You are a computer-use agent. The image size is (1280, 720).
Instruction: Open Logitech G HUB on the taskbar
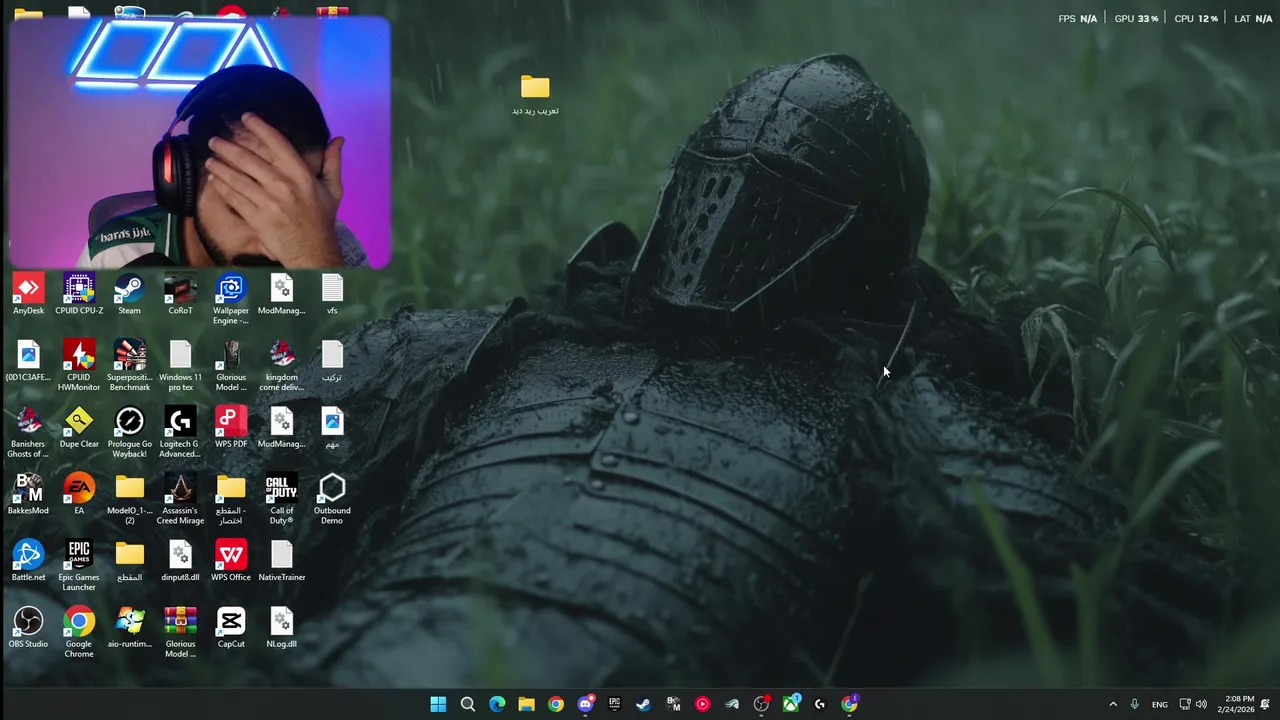820,704
